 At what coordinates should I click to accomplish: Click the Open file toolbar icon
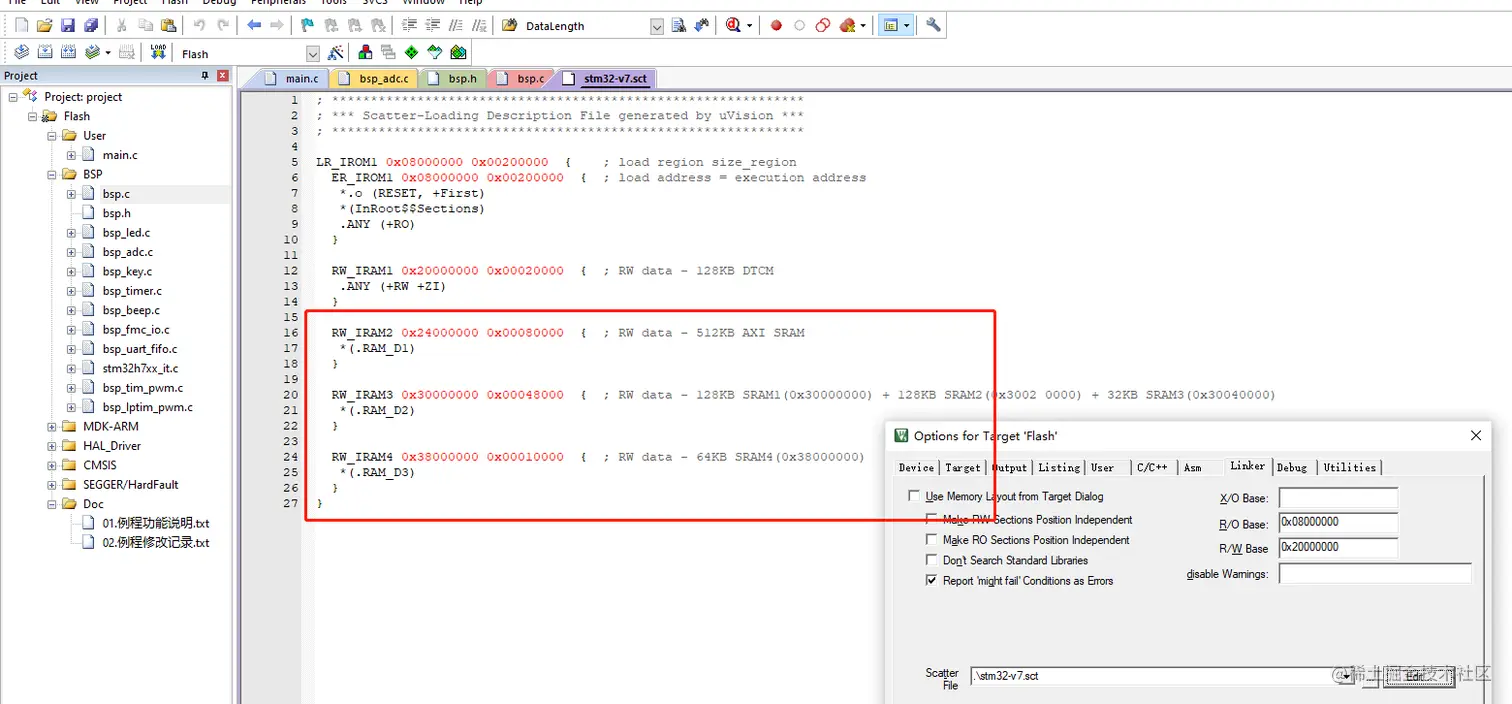[44, 26]
